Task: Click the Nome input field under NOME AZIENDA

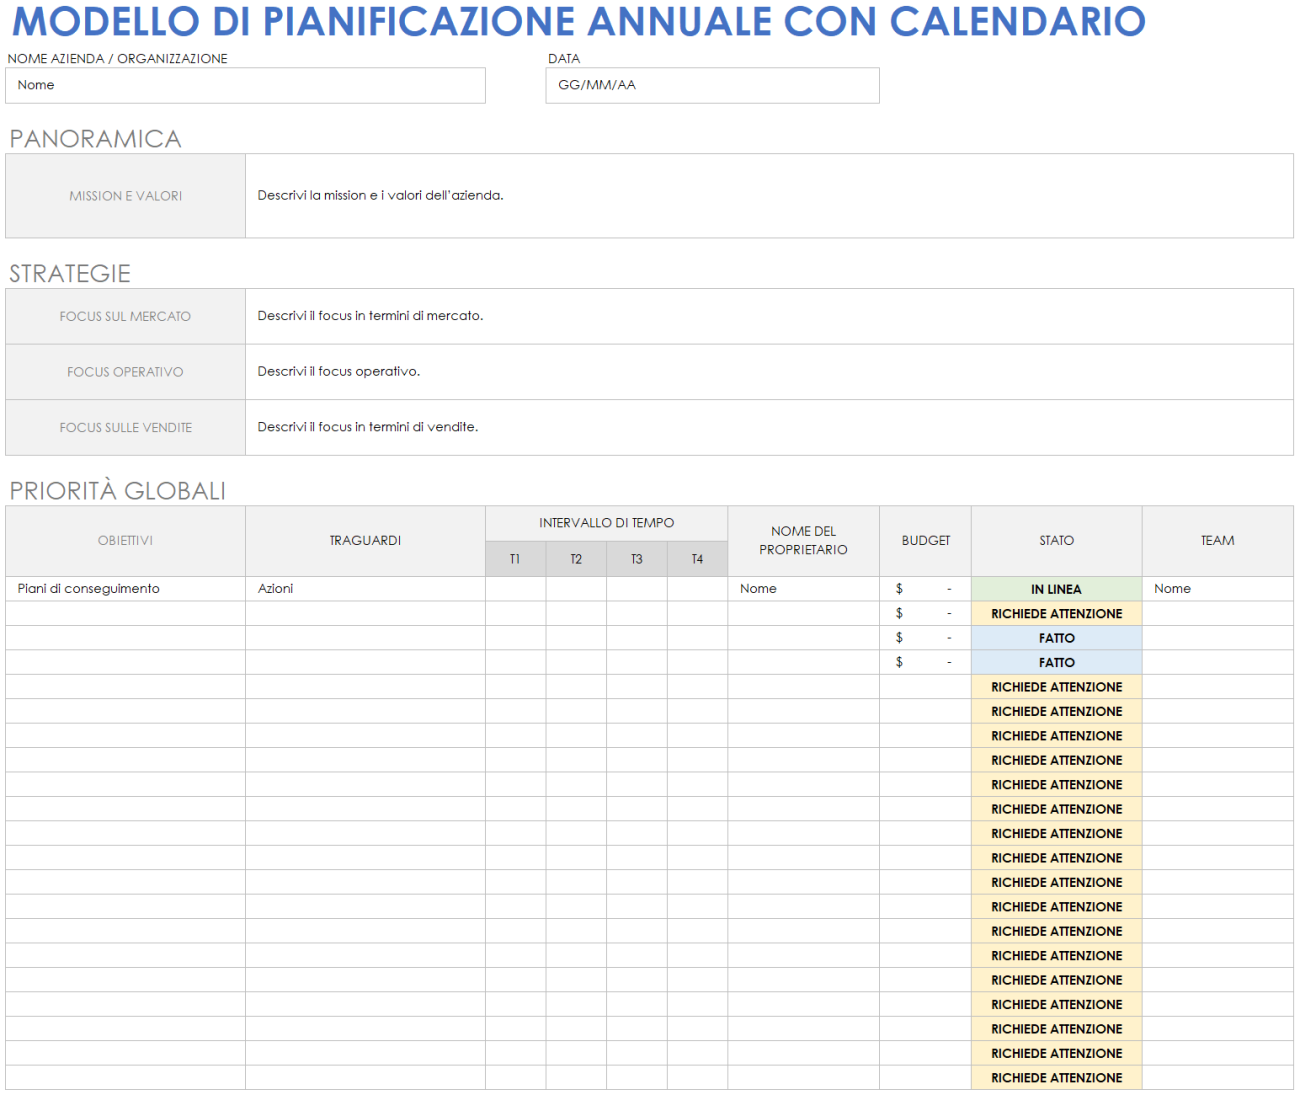Action: coord(245,85)
